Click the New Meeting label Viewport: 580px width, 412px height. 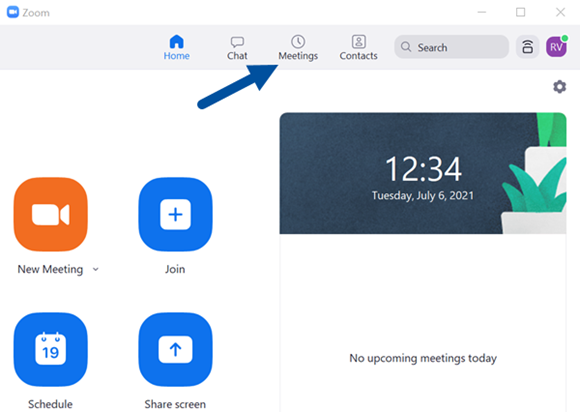(x=50, y=269)
